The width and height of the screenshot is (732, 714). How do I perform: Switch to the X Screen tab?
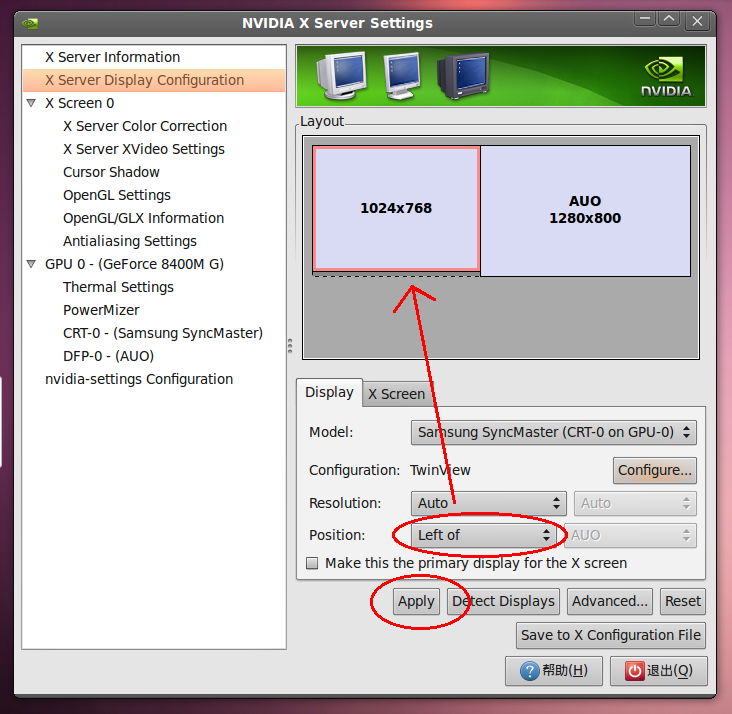pyautogui.click(x=396, y=394)
